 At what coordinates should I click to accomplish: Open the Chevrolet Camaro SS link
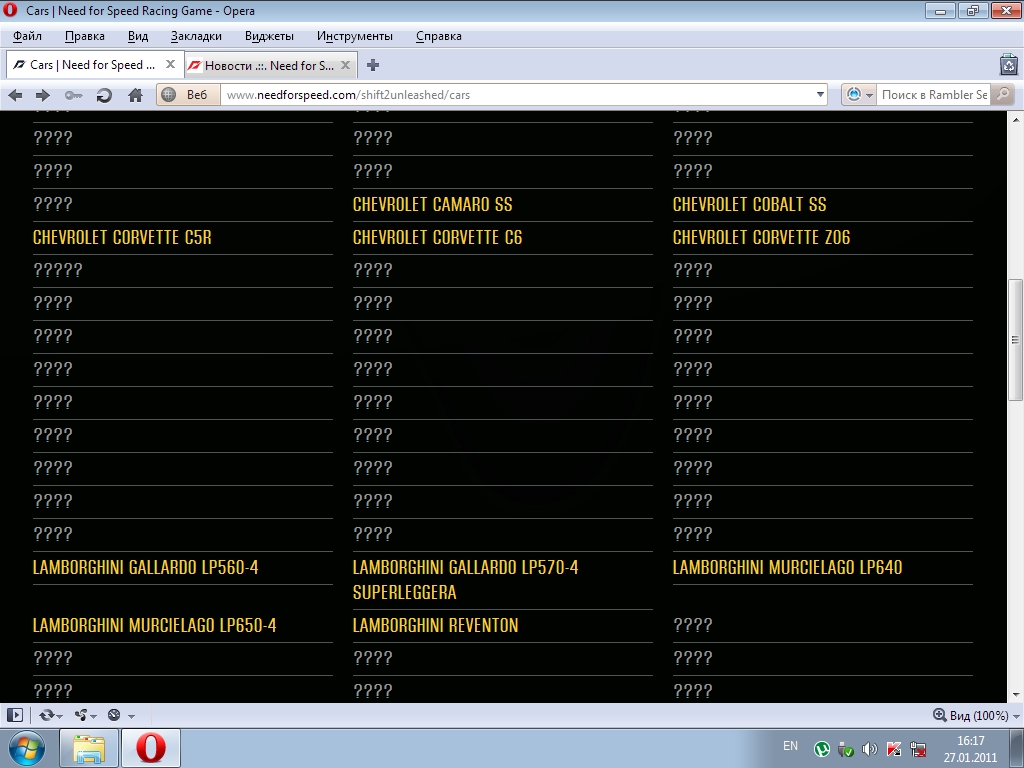(x=432, y=204)
